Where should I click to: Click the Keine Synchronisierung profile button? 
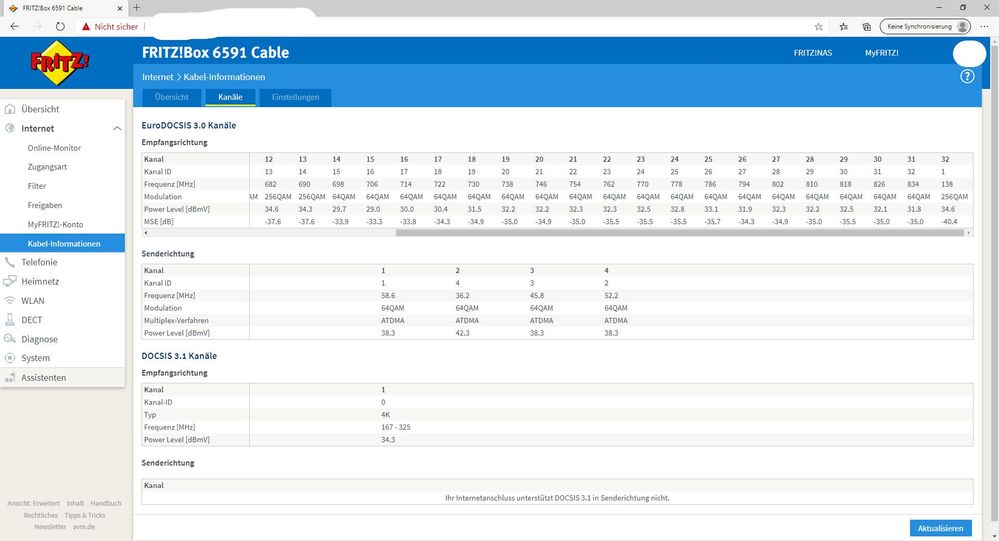926,27
